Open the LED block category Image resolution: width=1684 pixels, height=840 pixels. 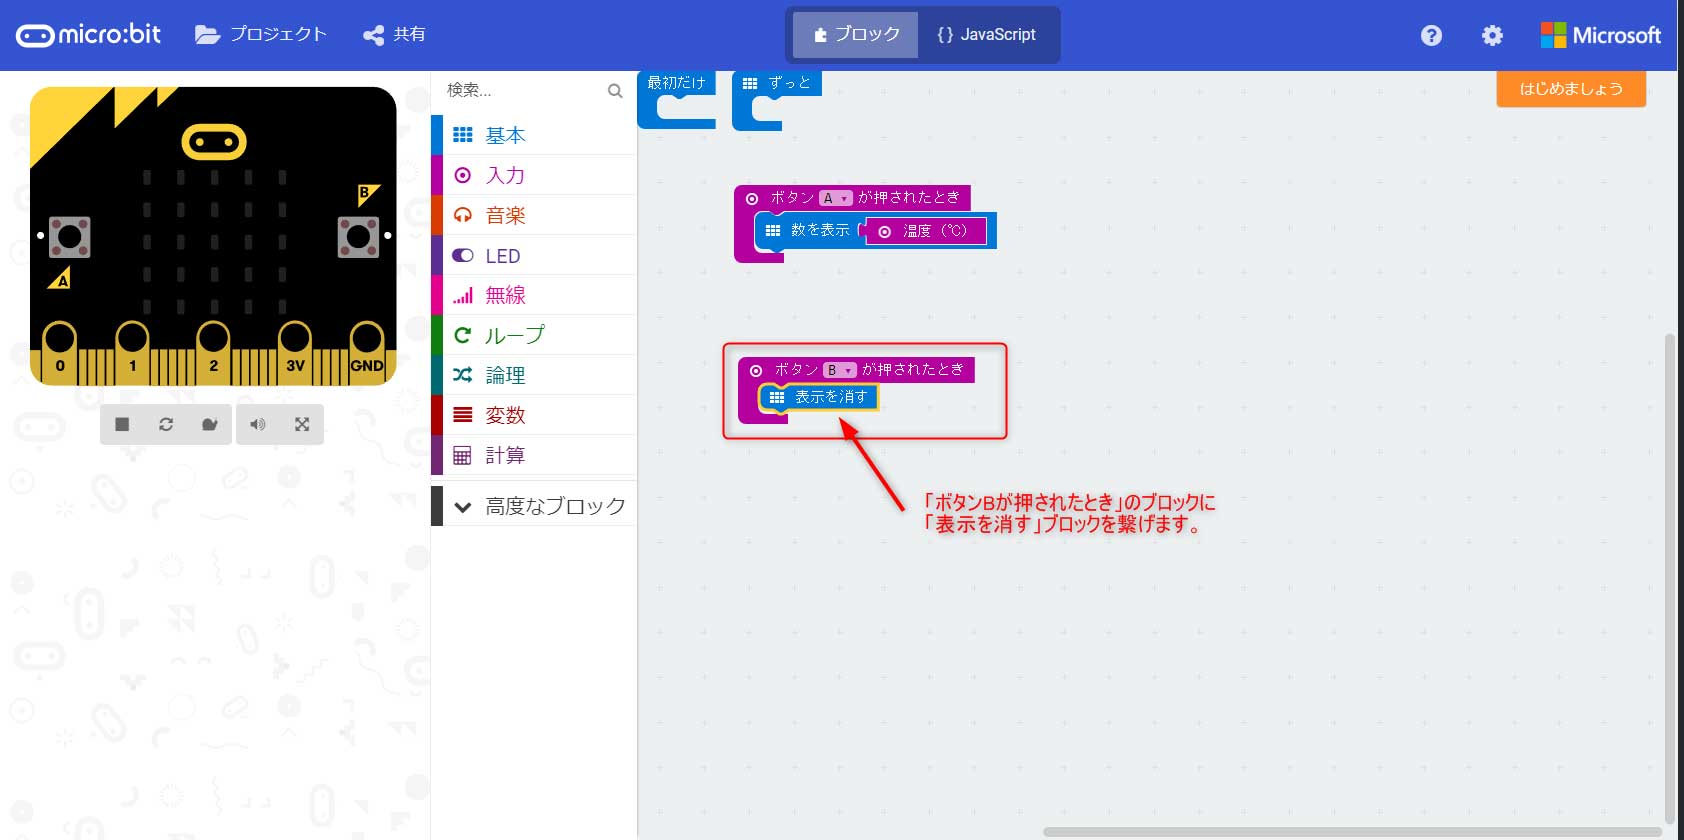click(x=534, y=255)
